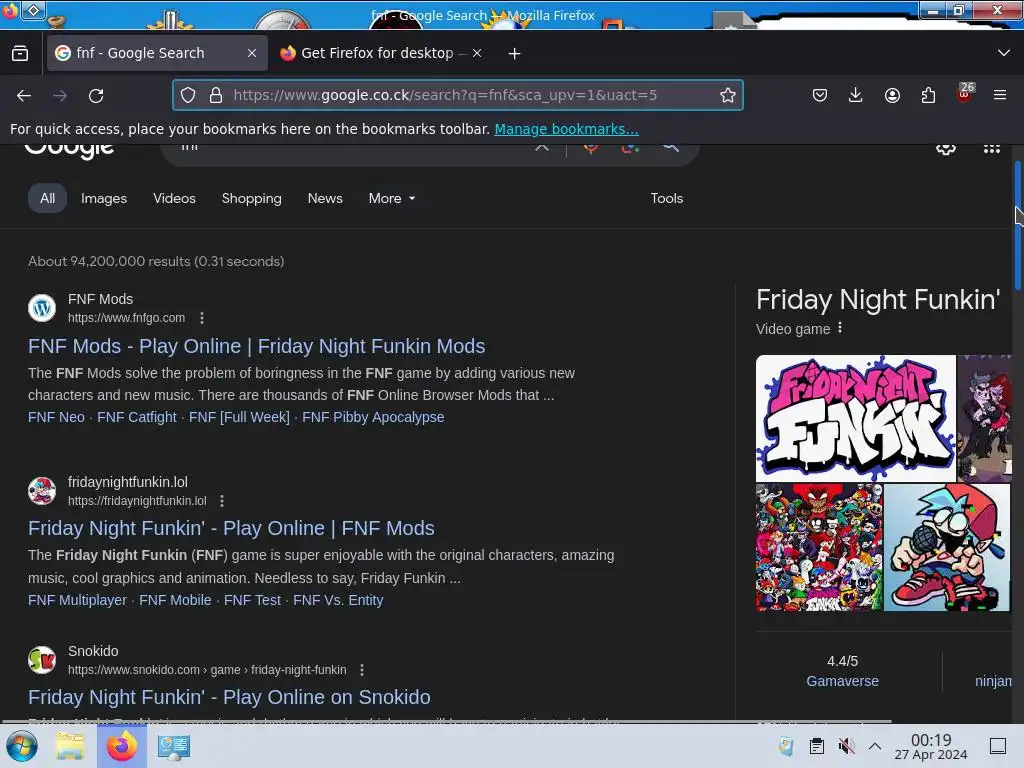
Task: Open the Windows-style Start menu button
Action: [22, 746]
